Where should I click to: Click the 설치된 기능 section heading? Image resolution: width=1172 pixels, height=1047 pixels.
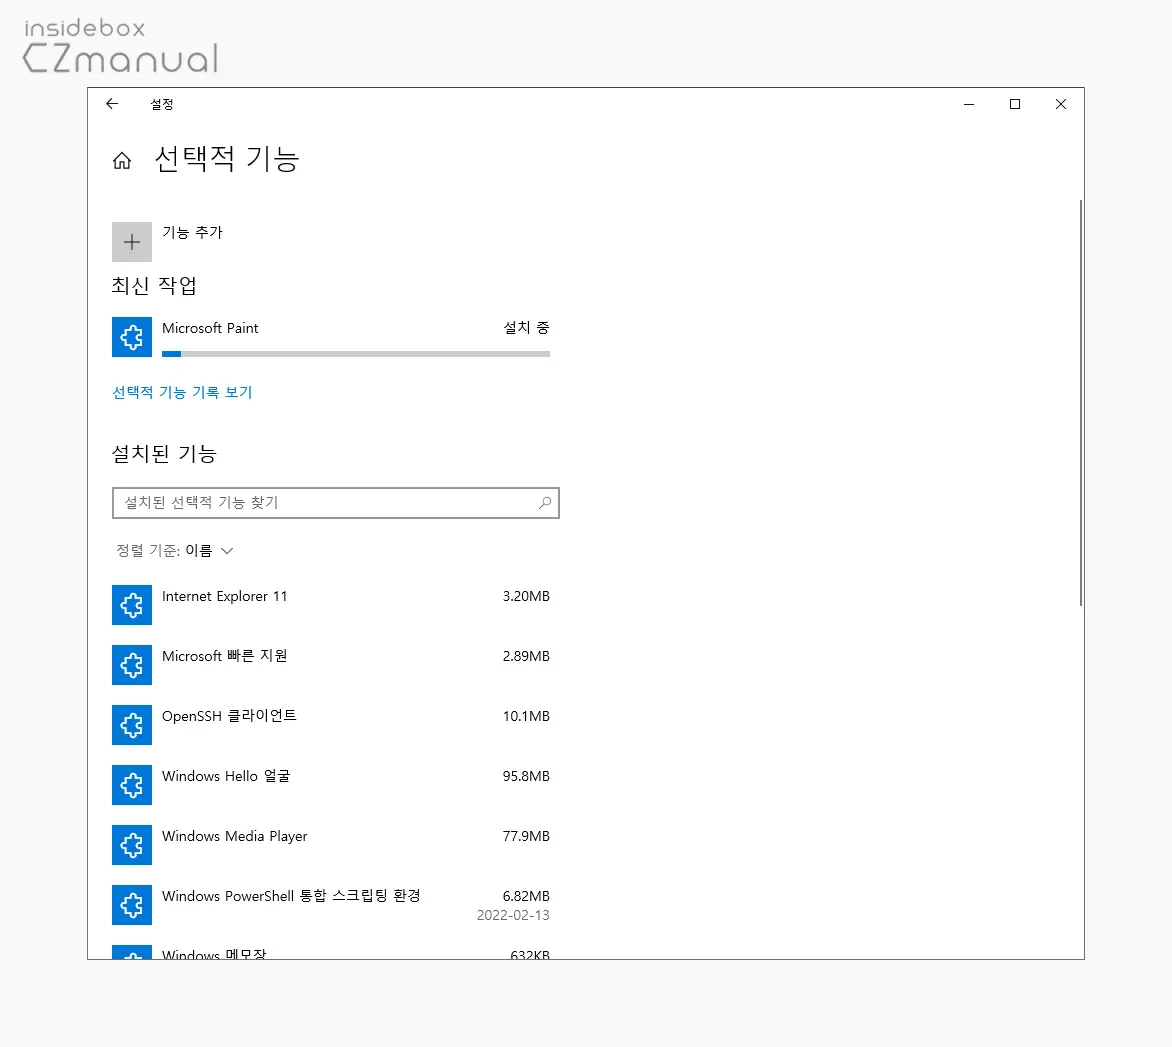pyautogui.click(x=164, y=454)
